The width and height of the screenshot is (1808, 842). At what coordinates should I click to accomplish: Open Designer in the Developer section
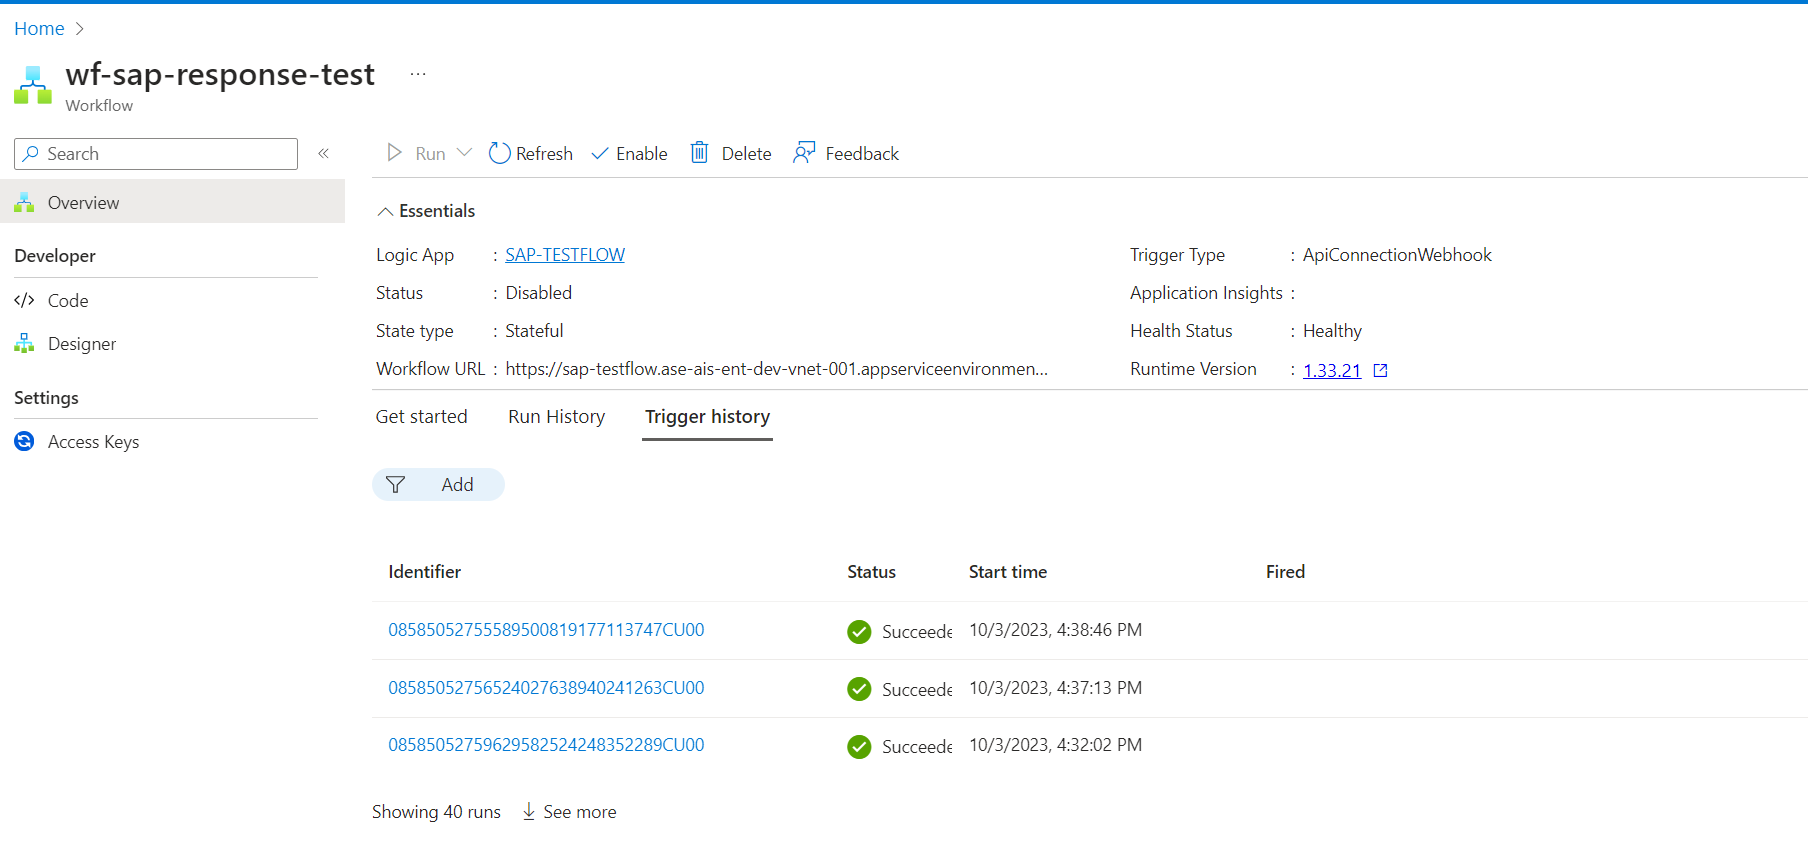82,344
